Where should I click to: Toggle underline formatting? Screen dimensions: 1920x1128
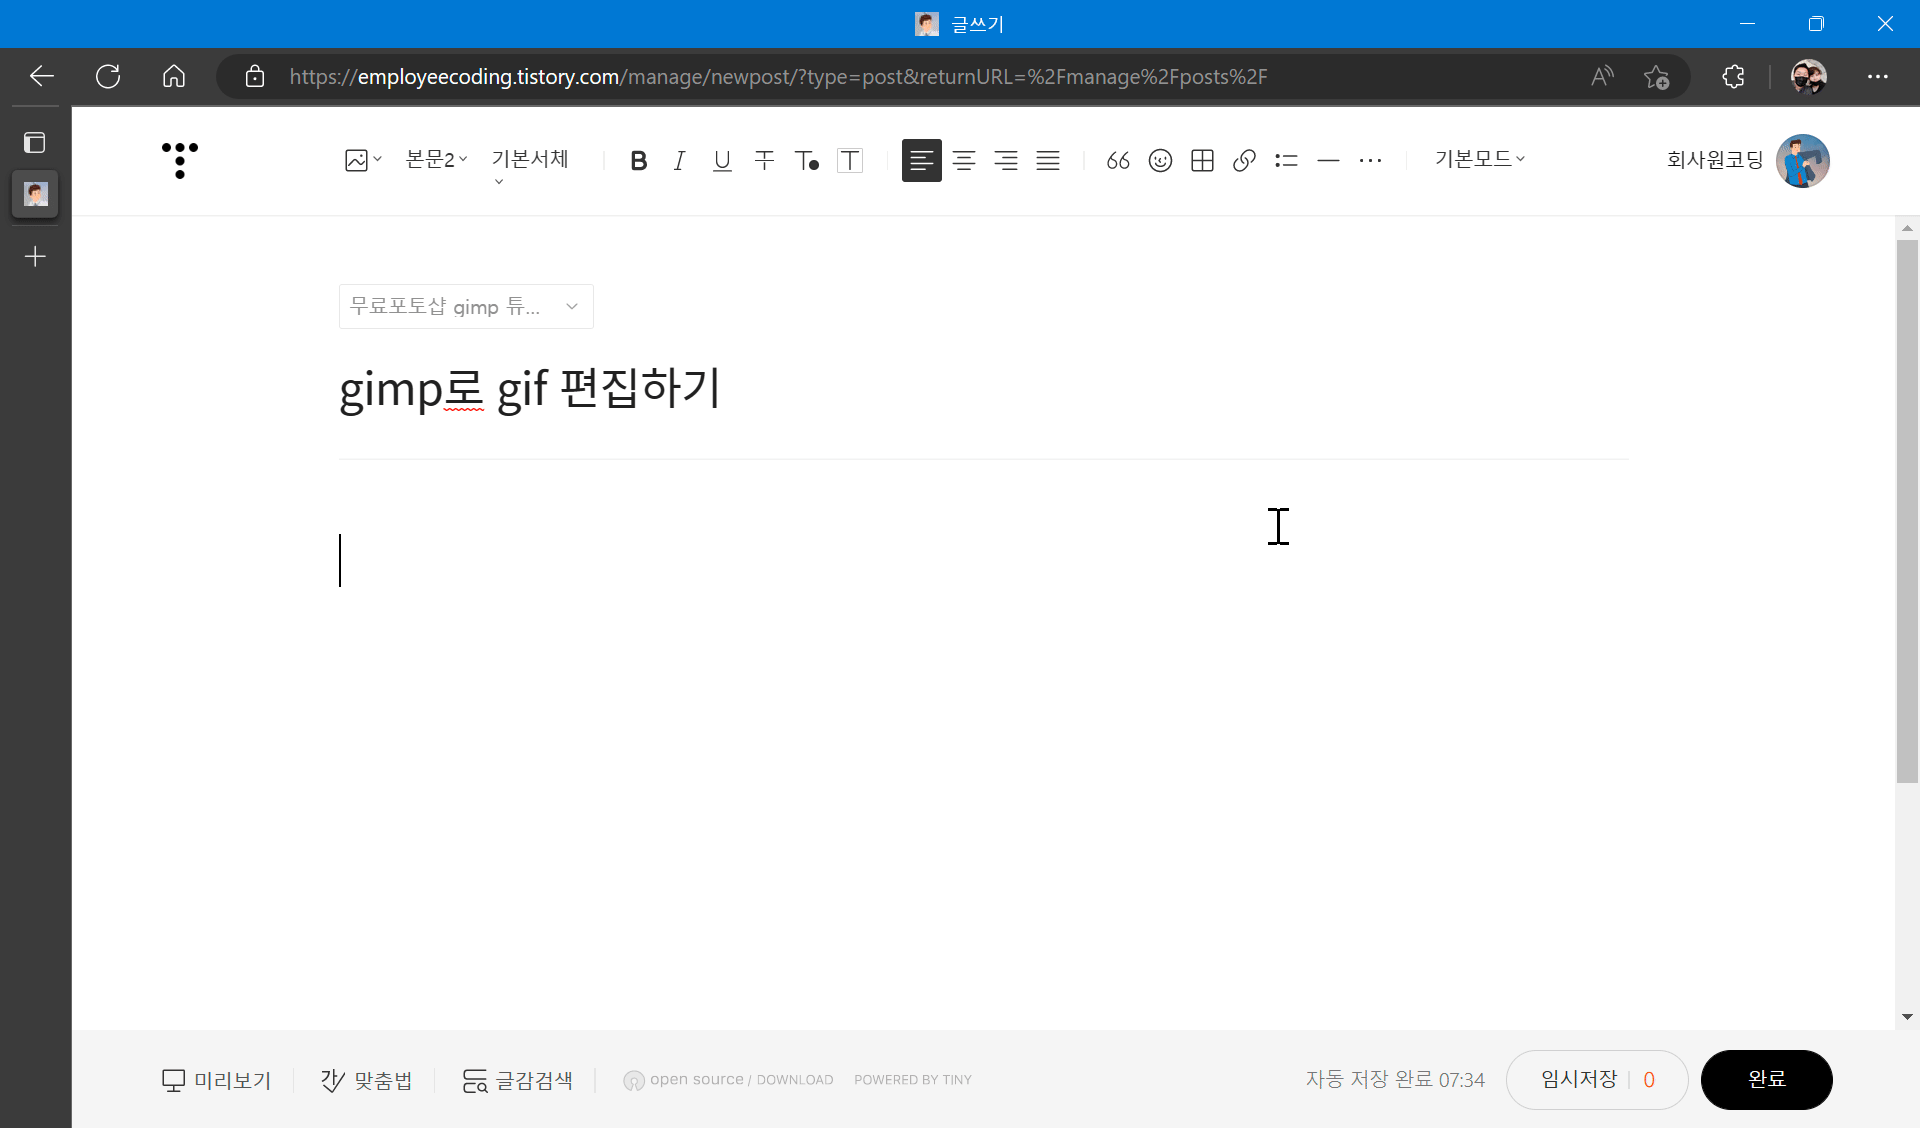pos(722,160)
